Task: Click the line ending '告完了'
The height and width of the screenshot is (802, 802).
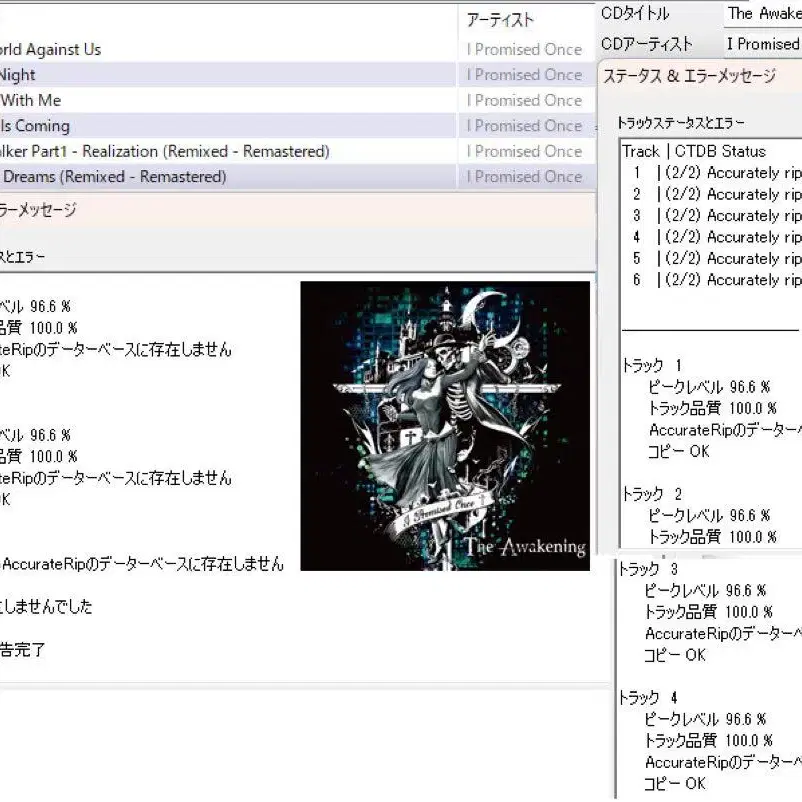Action: point(23,650)
